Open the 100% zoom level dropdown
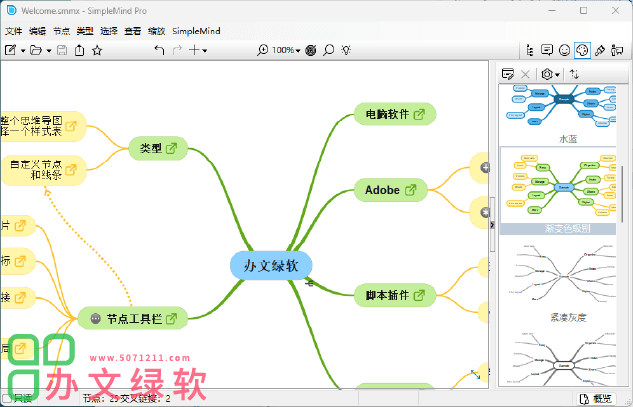The image size is (633, 407). (286, 50)
